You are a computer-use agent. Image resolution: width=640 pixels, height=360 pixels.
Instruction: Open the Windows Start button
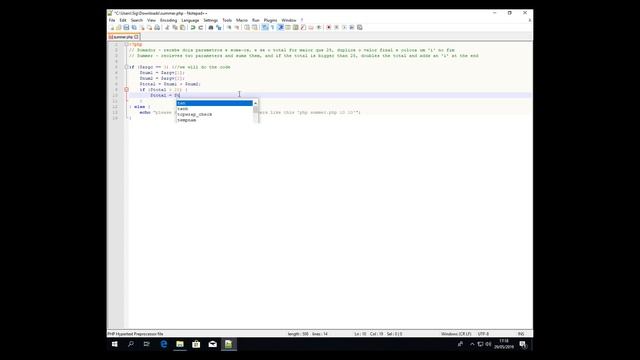coord(115,344)
